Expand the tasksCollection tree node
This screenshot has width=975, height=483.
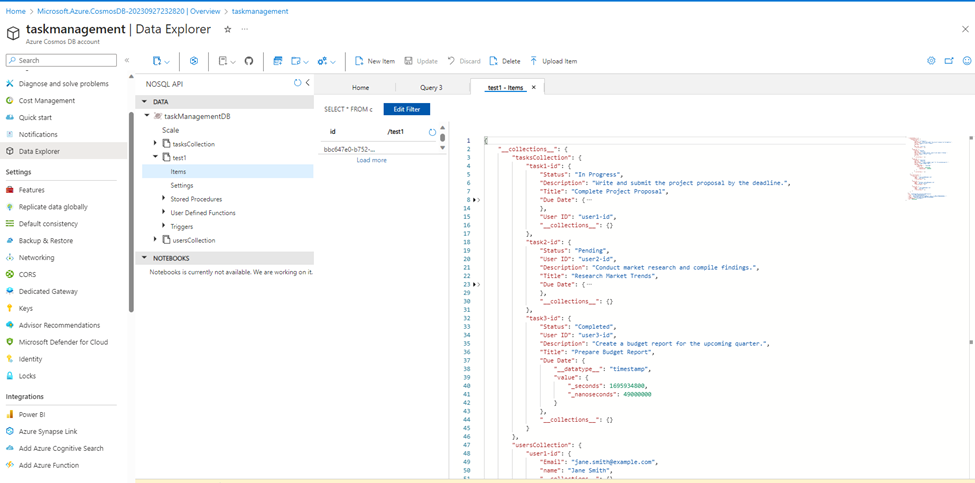pos(155,144)
